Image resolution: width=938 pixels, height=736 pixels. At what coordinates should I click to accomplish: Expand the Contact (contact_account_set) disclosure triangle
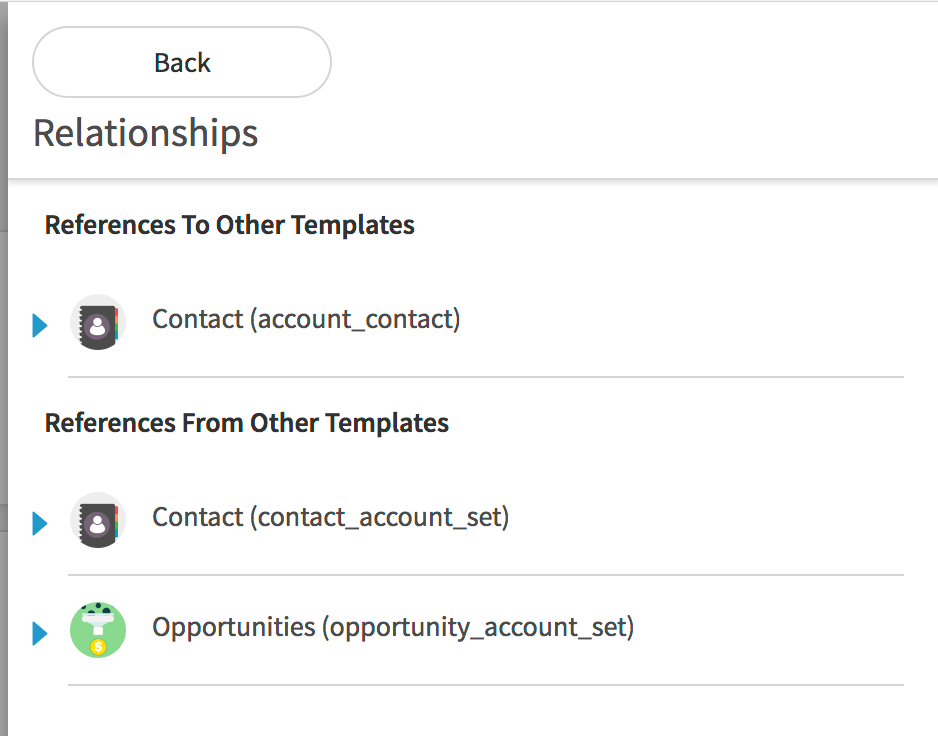(39, 523)
